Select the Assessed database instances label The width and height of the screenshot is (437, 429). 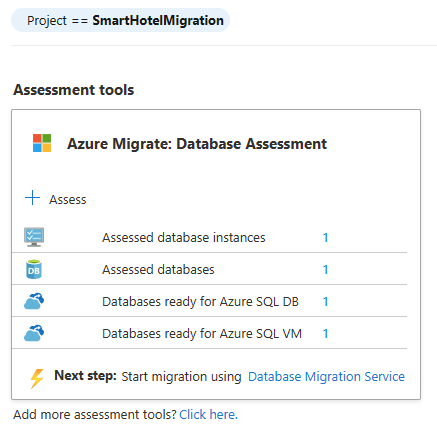(184, 238)
